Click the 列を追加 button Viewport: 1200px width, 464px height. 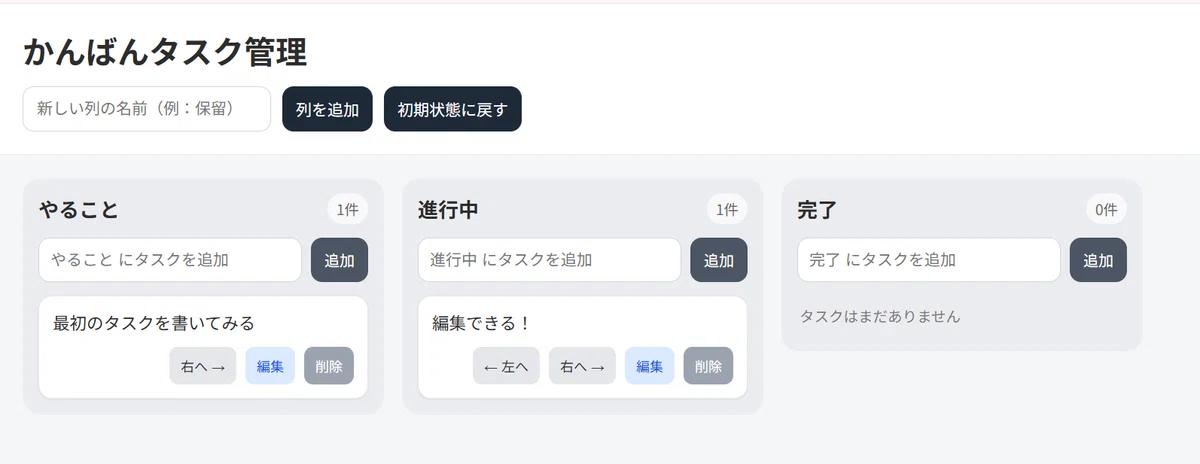coord(327,109)
